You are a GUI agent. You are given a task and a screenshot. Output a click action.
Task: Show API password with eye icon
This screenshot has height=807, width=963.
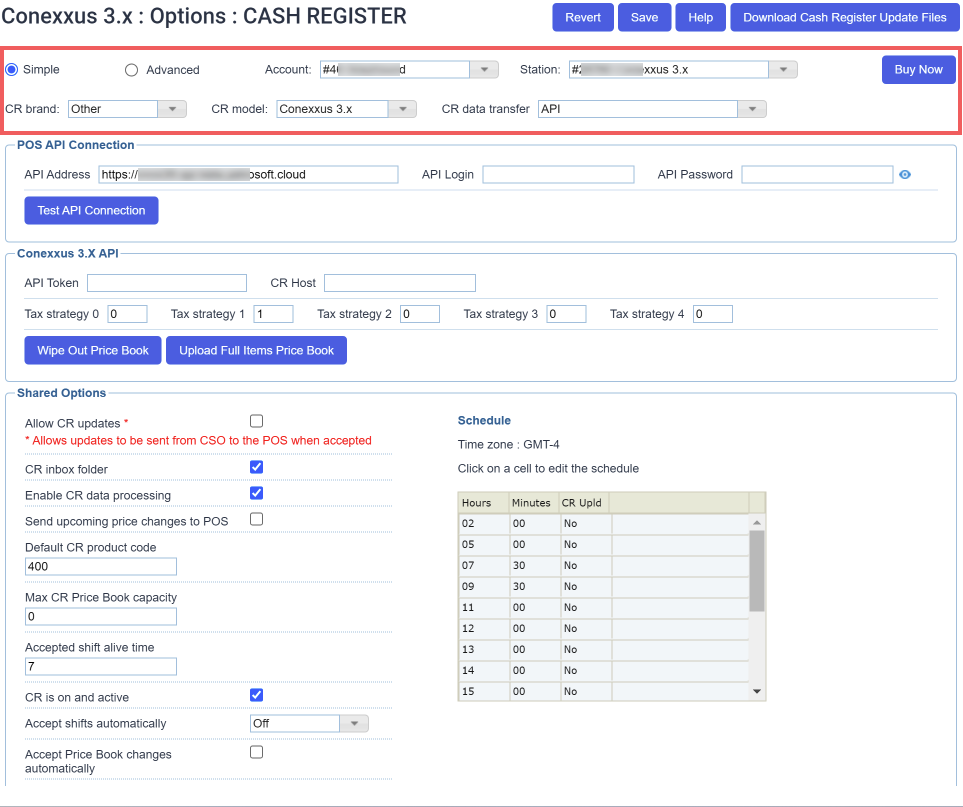pos(905,174)
